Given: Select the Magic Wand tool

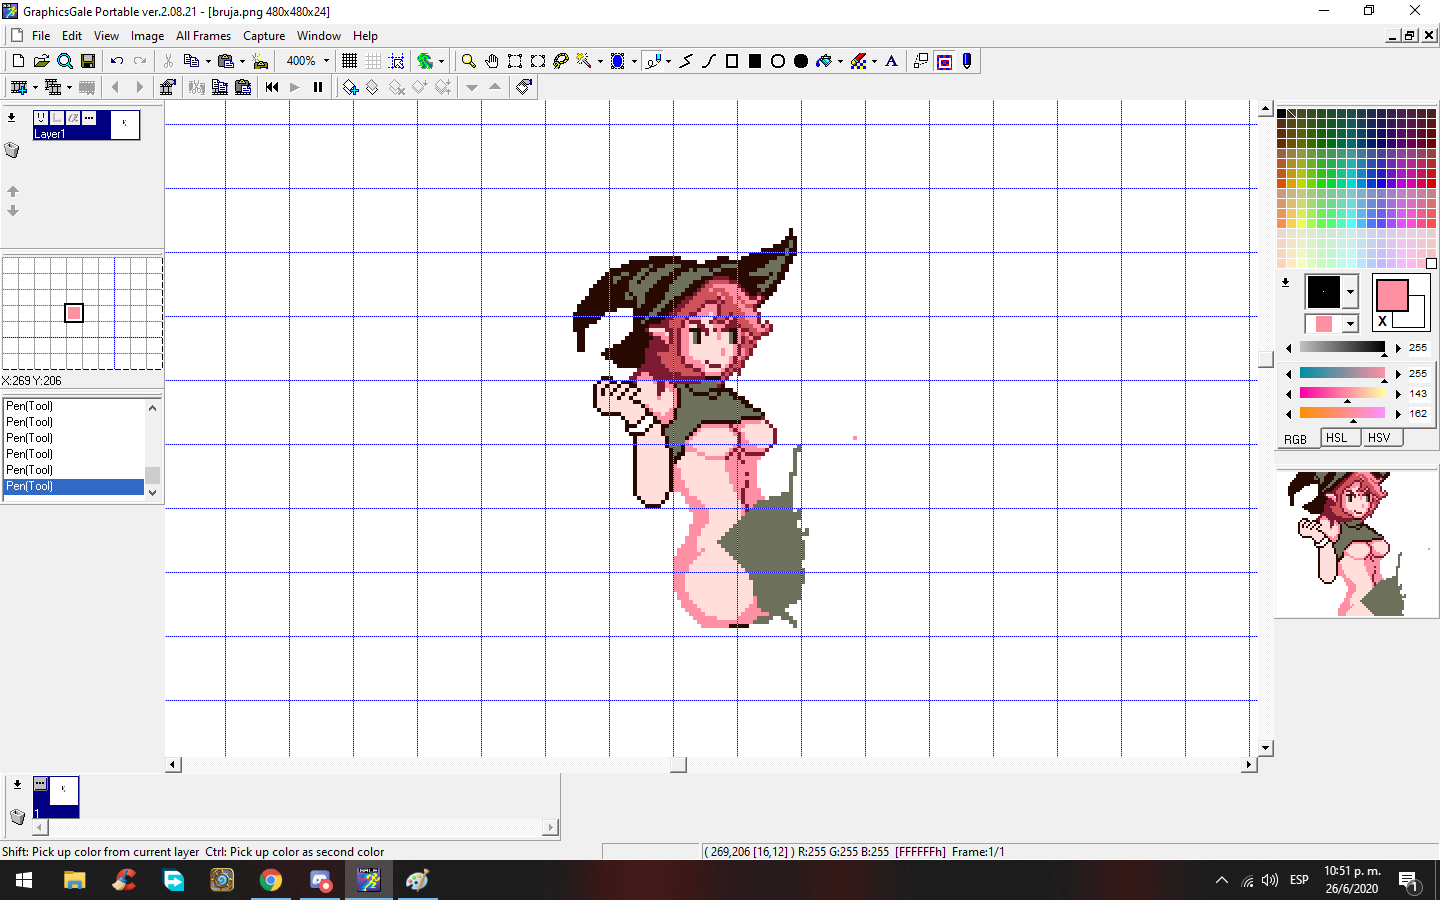Looking at the screenshot, I should pos(584,61).
